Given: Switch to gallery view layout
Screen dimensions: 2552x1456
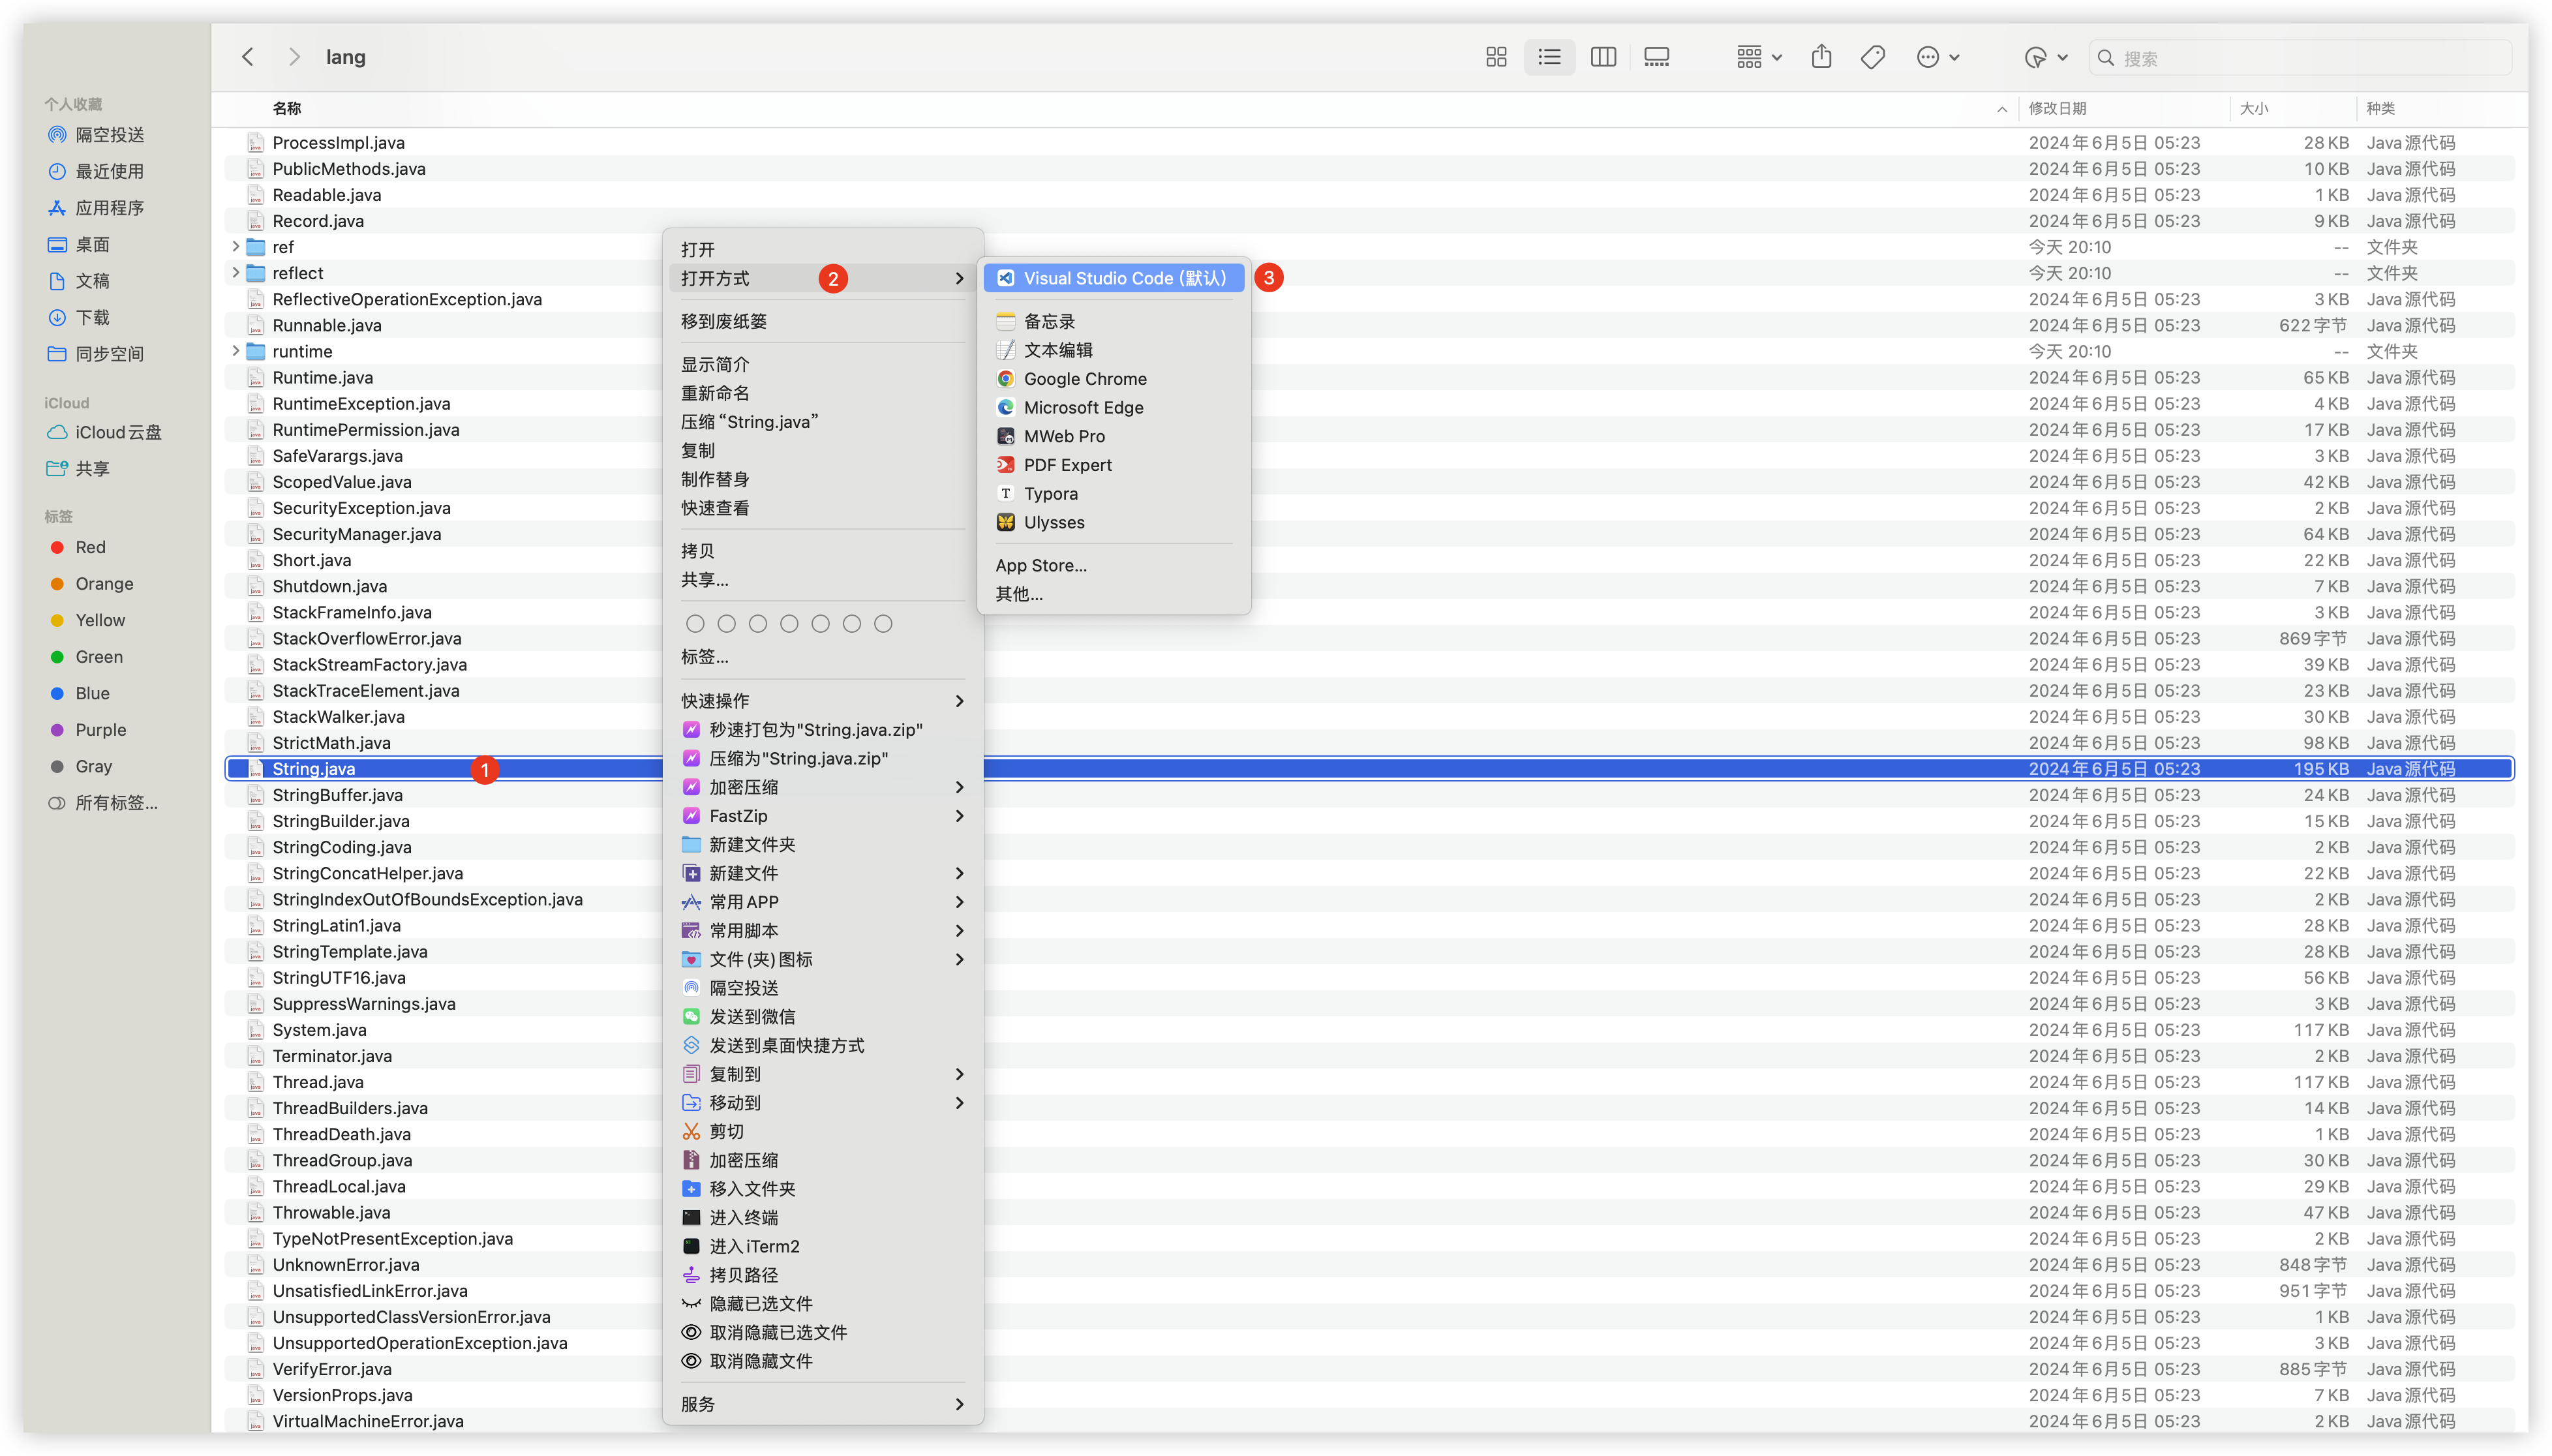Looking at the screenshot, I should pos(1657,57).
